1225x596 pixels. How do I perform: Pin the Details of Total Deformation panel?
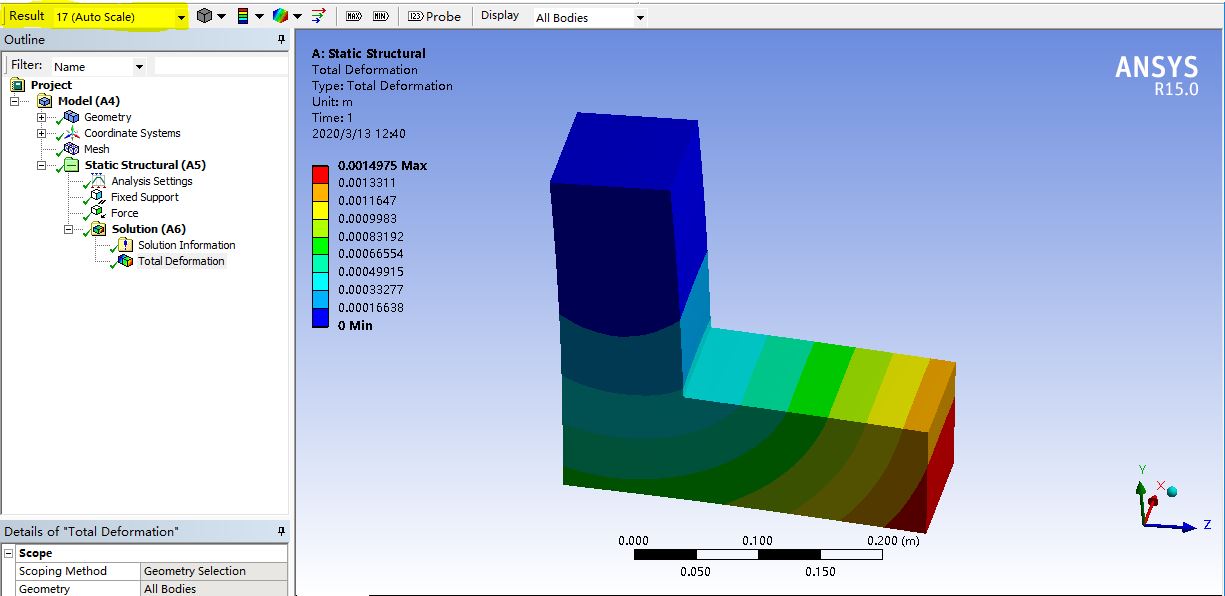click(x=280, y=531)
